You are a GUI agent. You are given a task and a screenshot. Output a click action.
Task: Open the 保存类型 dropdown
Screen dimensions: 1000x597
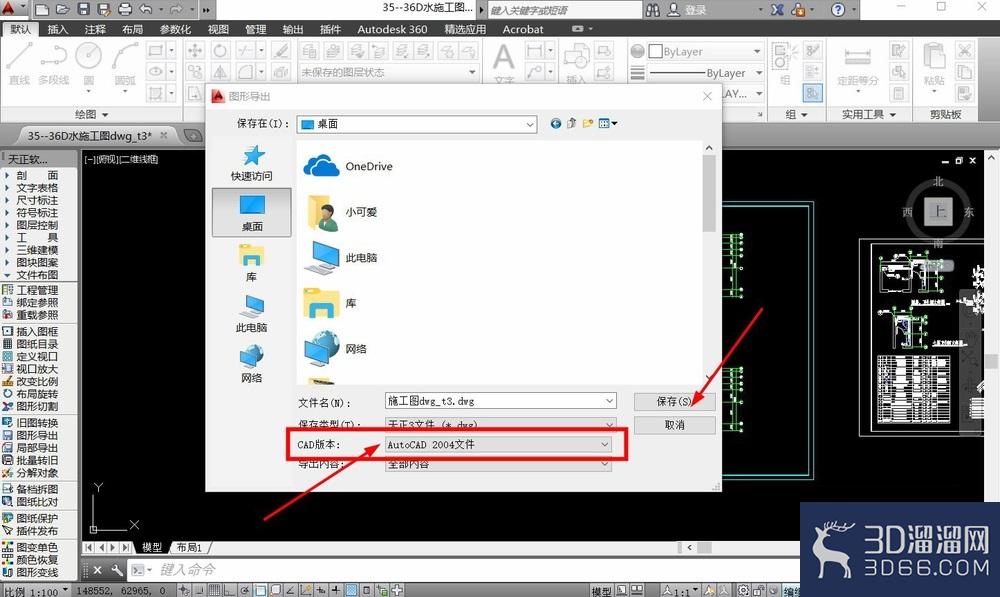coord(501,424)
